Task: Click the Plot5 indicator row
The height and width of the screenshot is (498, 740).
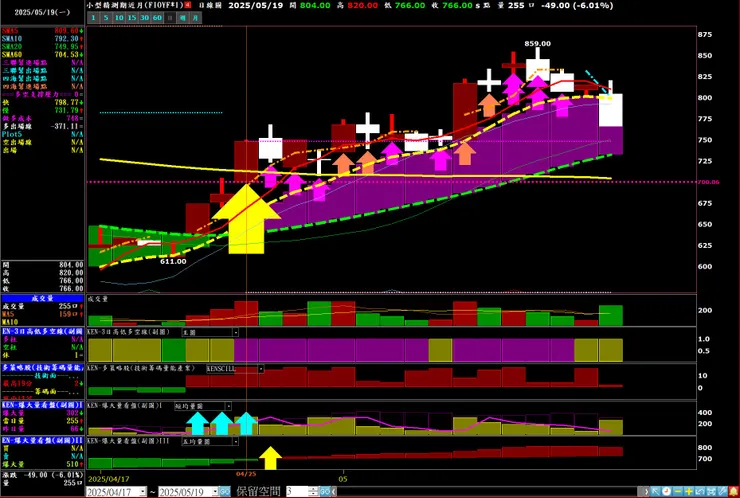Action: [x=42, y=135]
